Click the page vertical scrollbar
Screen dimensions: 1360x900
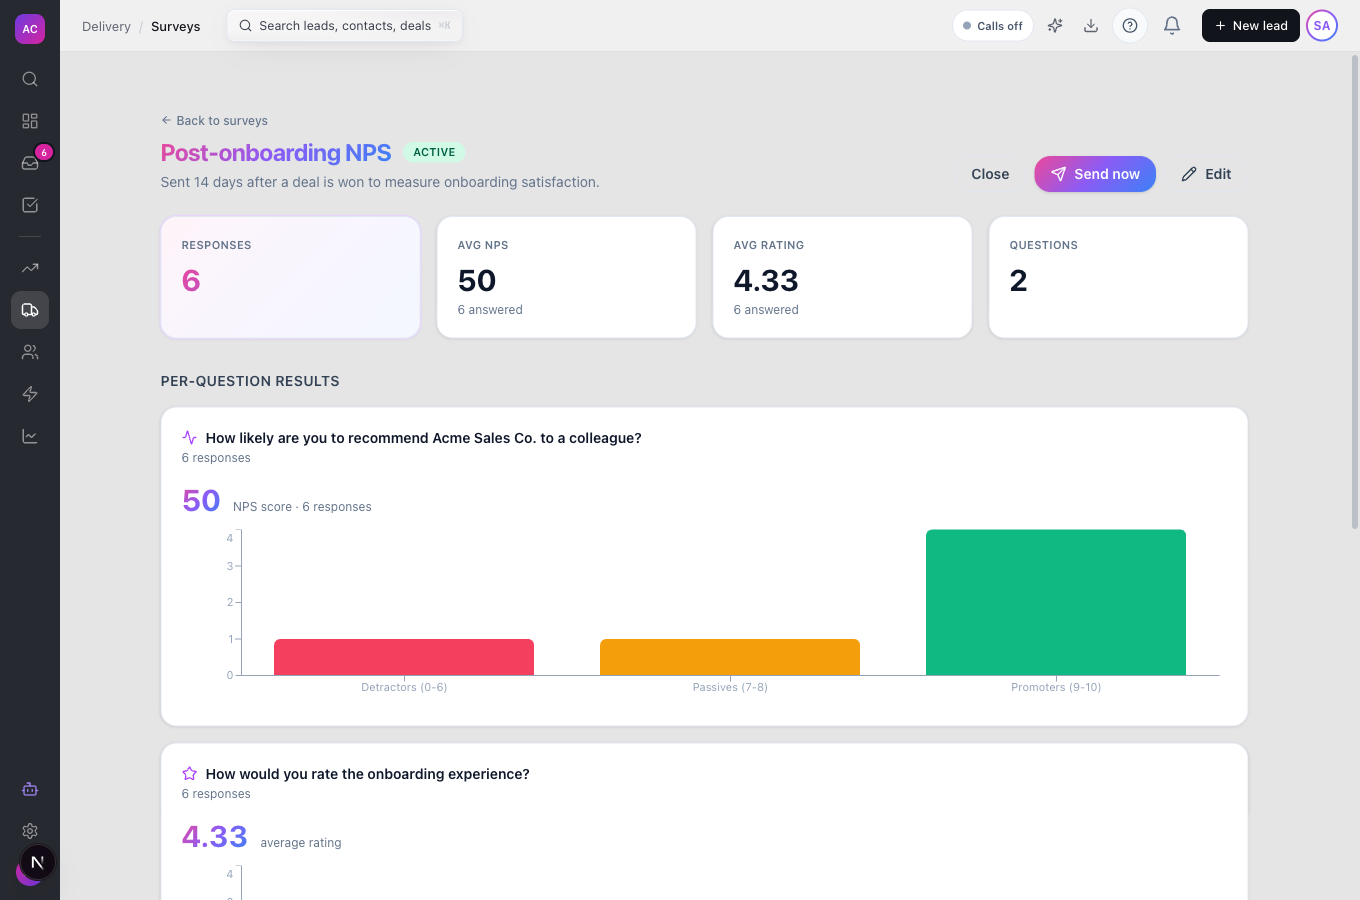pos(1355,290)
